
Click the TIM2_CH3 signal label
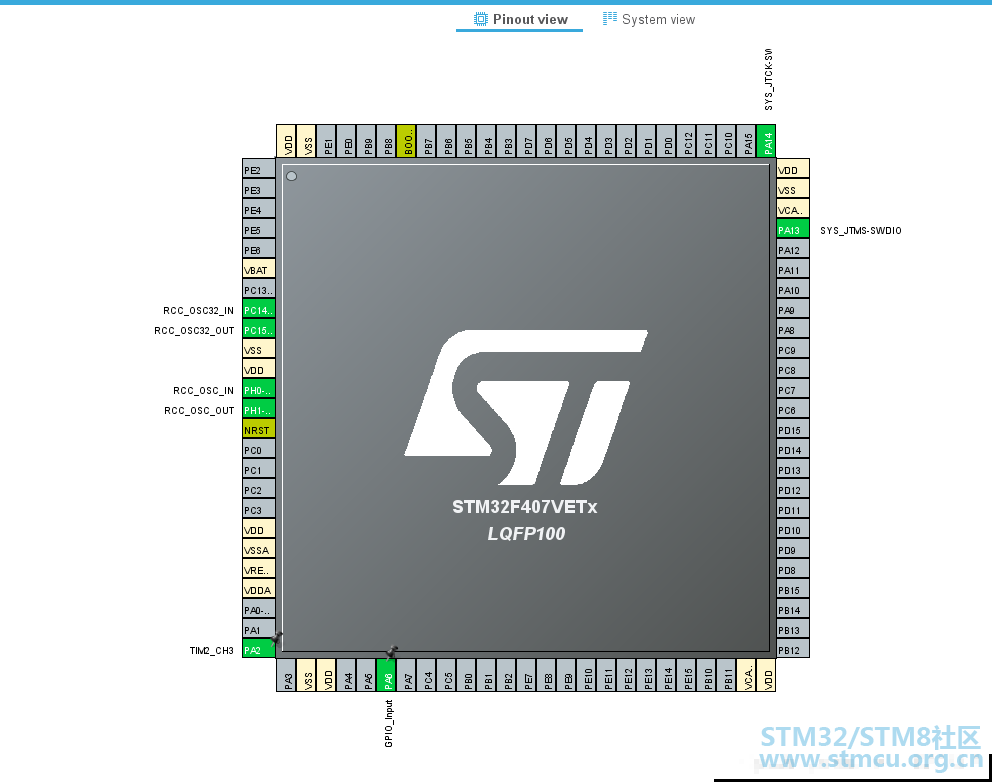click(x=211, y=650)
